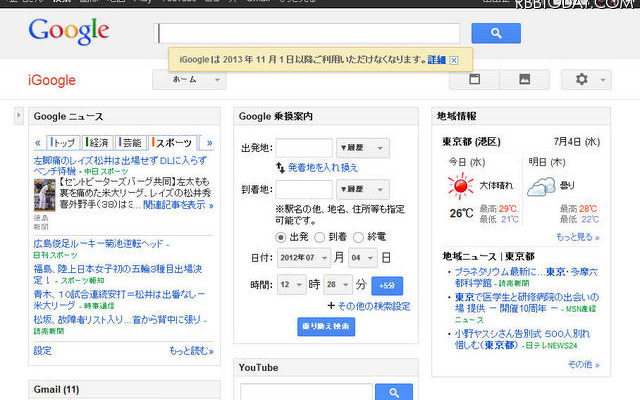Click the YouTube search input field
The width and height of the screenshot is (640, 400).
[x=307, y=392]
